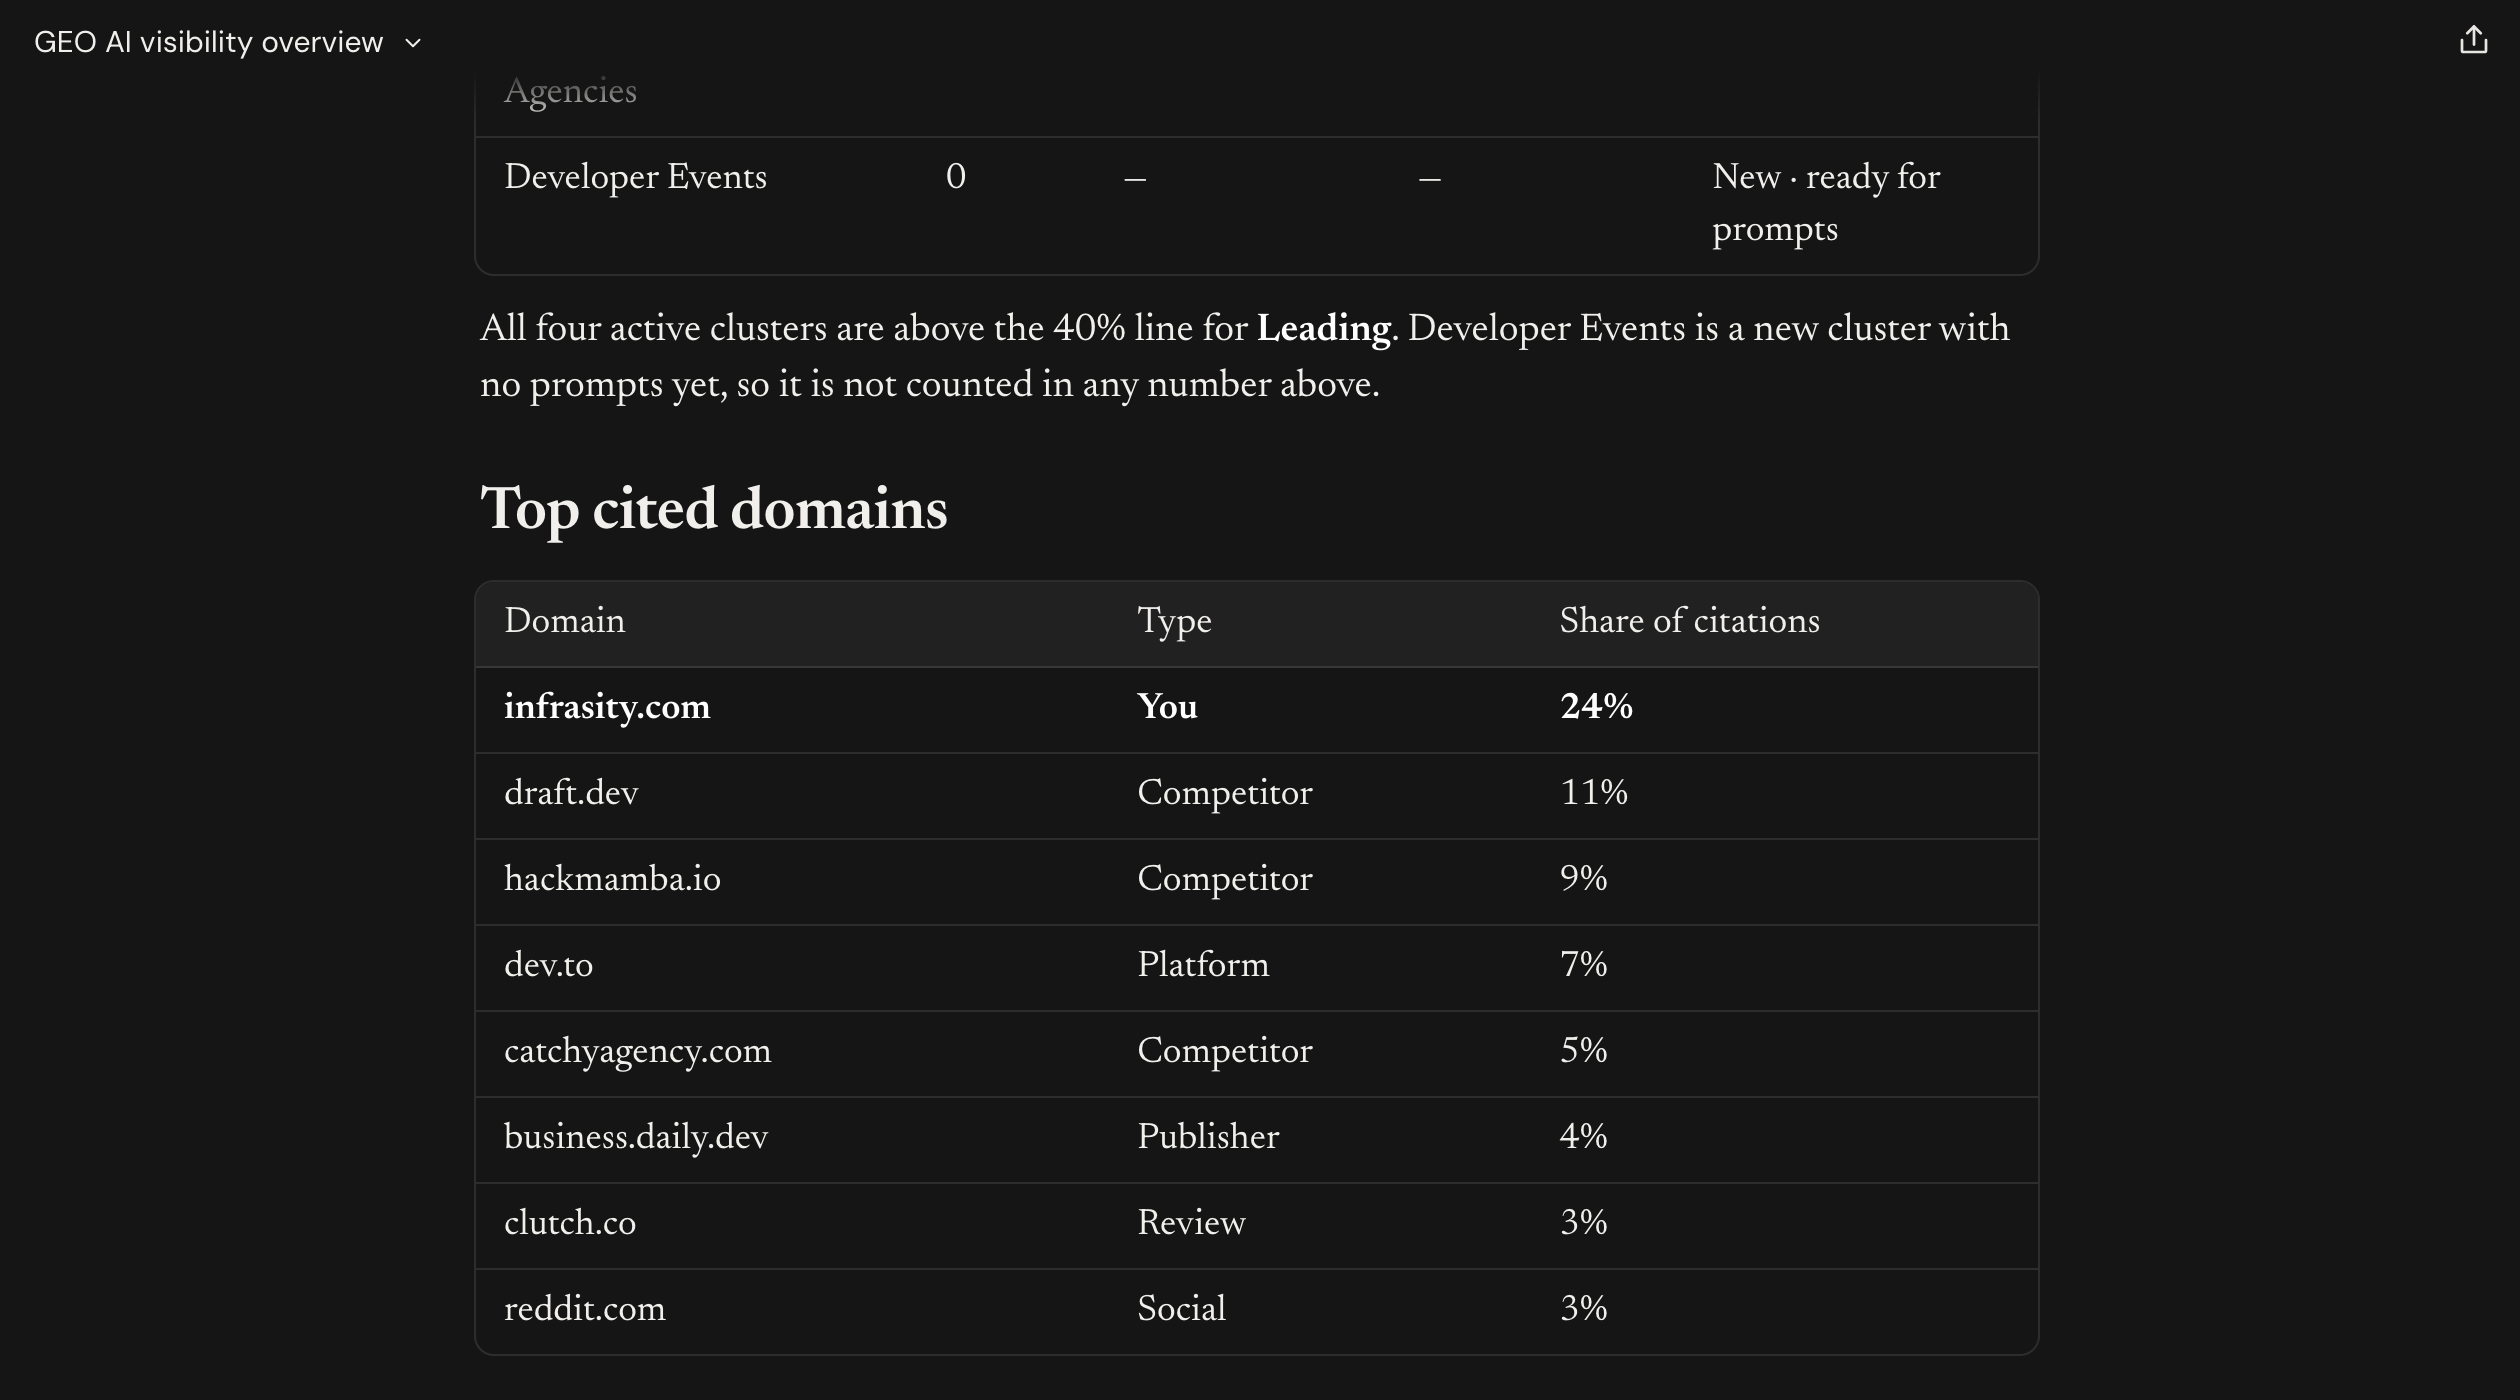Click the New · ready for prompts status
Image resolution: width=2520 pixels, height=1400 pixels.
point(1826,203)
